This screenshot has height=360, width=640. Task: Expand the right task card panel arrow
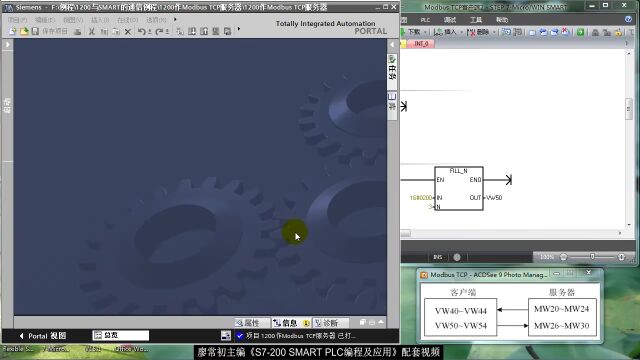tap(392, 45)
